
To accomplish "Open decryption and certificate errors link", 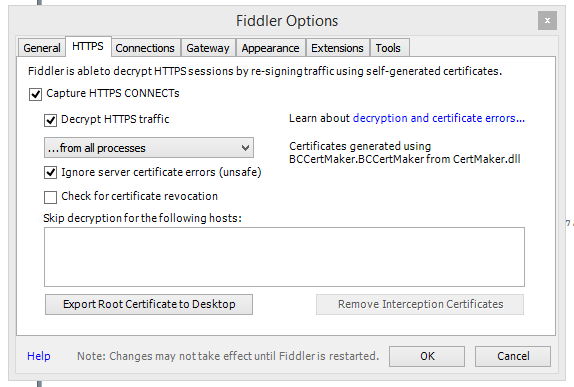I will click(x=439, y=118).
